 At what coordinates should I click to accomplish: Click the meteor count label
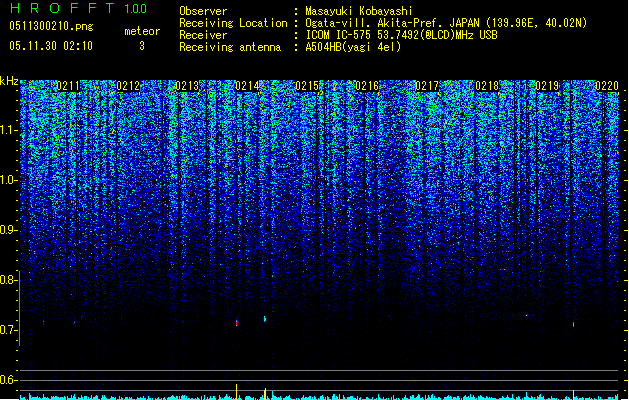pos(142,31)
